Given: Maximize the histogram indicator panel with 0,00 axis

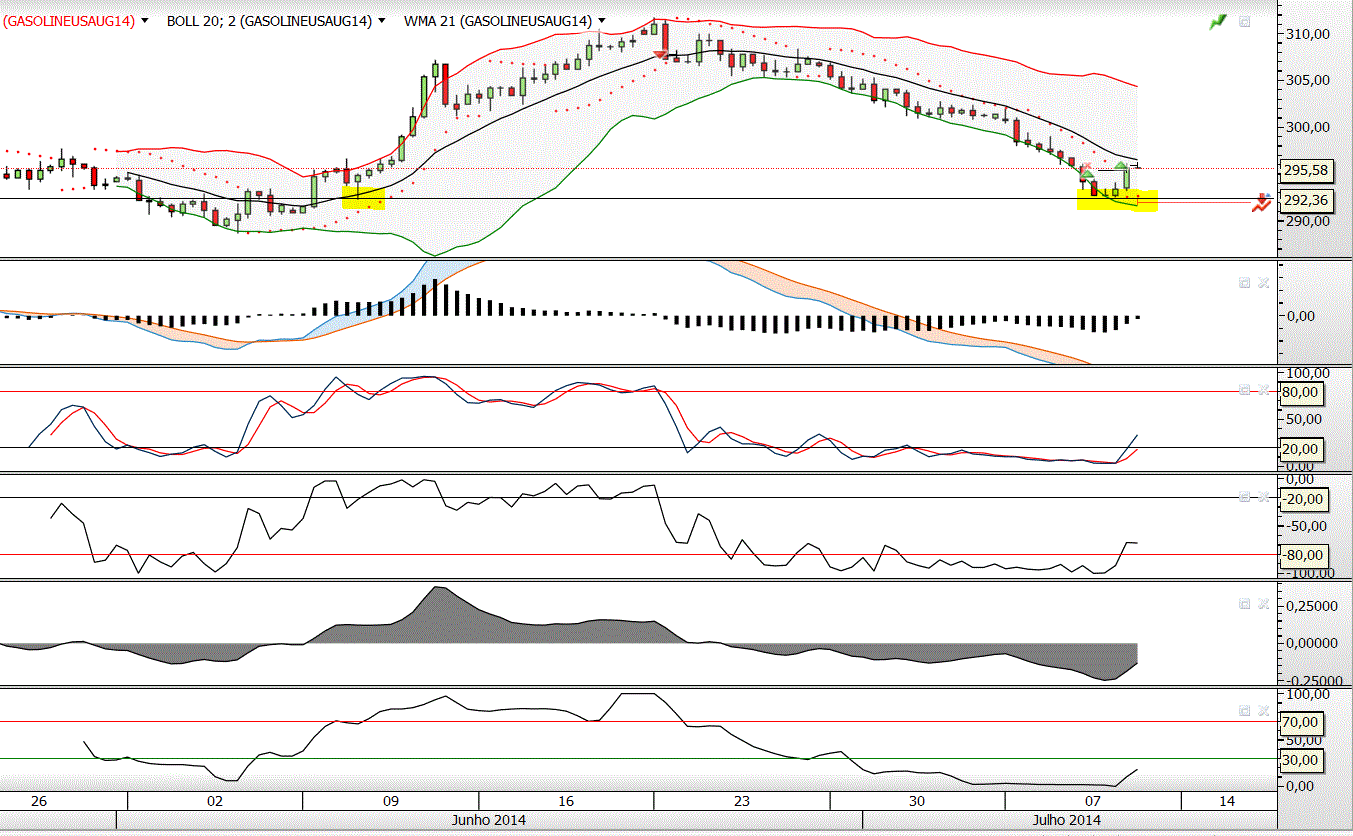Looking at the screenshot, I should [1245, 283].
